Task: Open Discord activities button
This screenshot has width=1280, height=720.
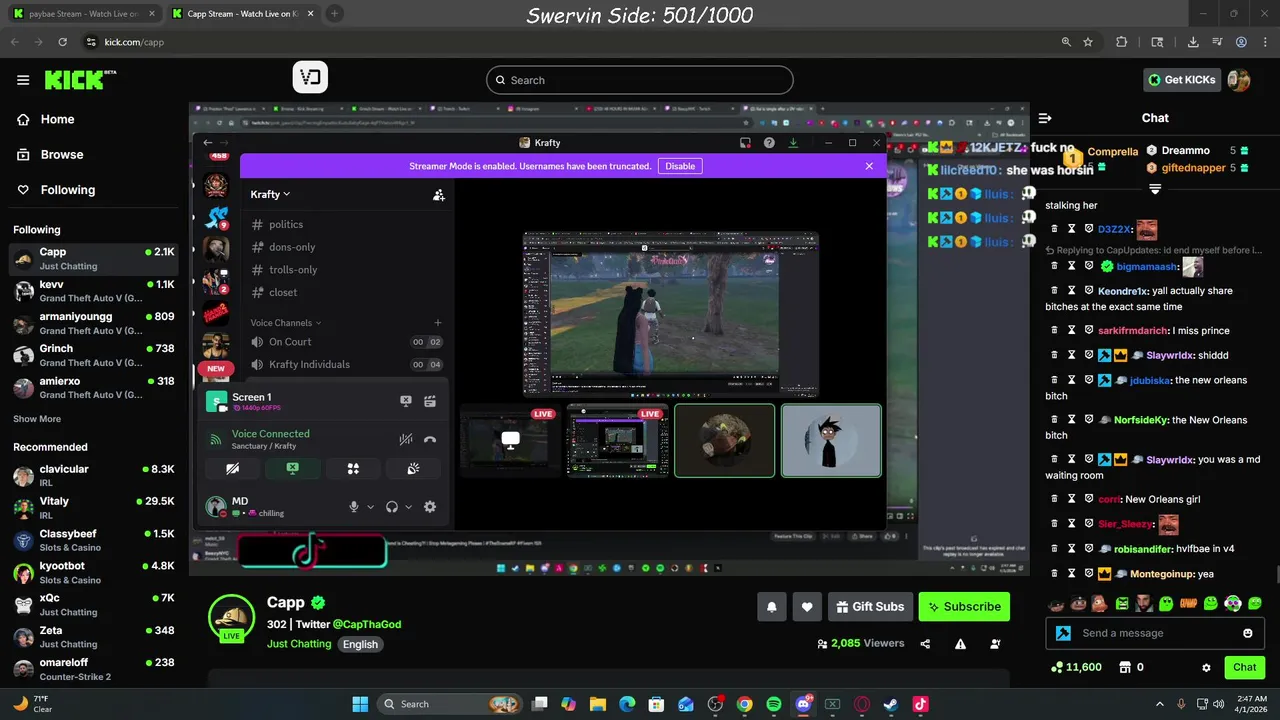Action: pos(353,468)
